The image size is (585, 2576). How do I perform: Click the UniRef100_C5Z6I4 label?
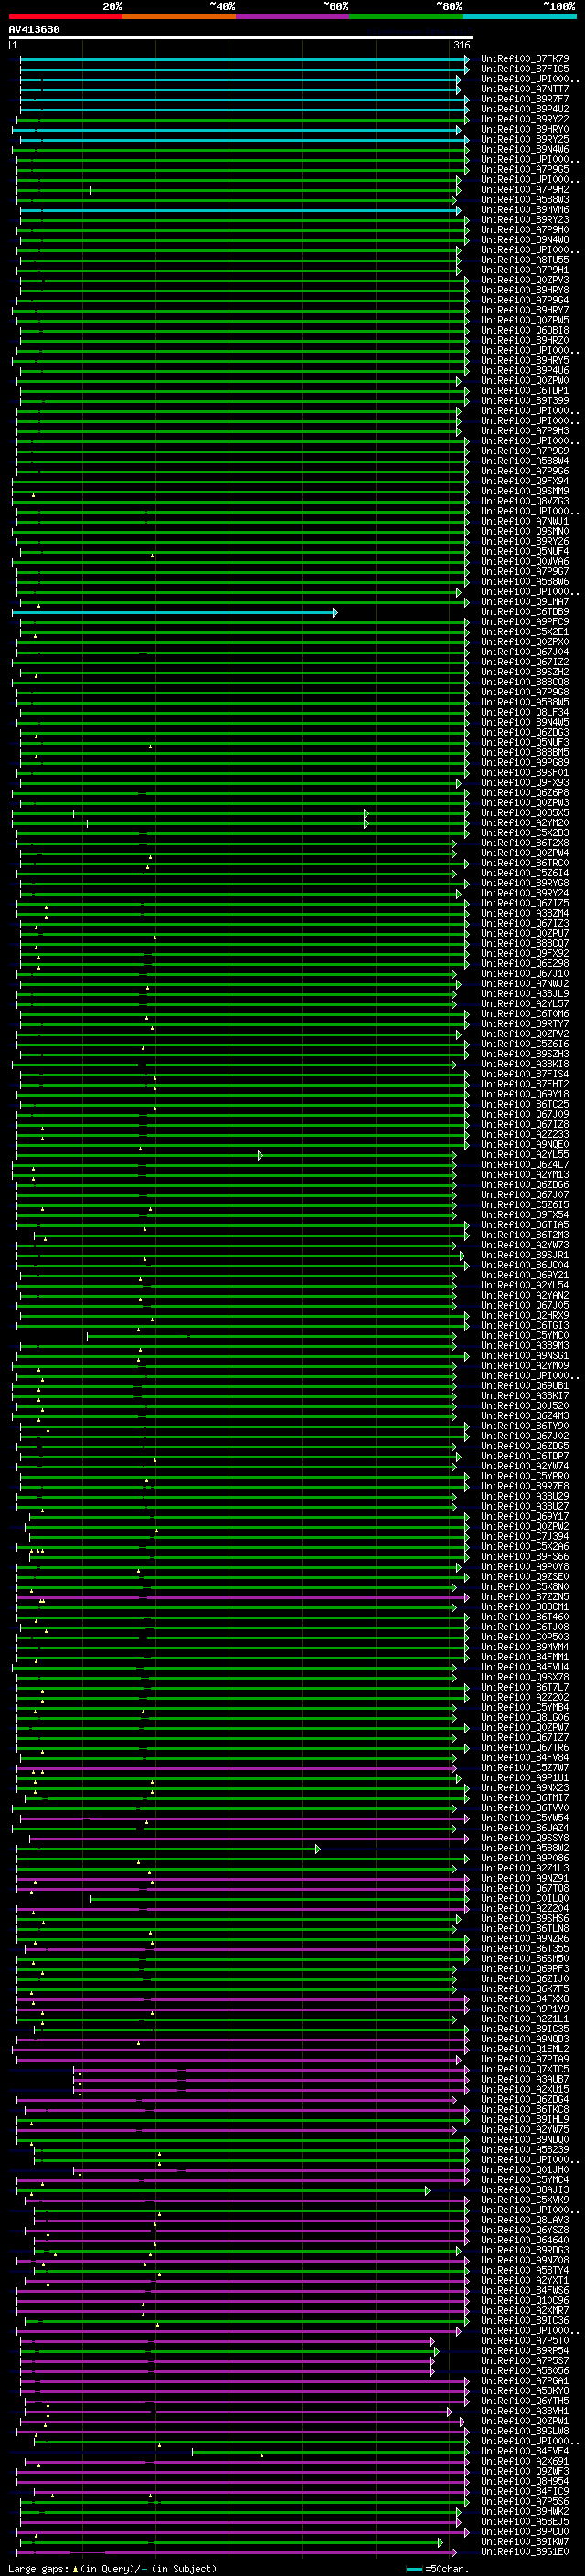(525, 873)
